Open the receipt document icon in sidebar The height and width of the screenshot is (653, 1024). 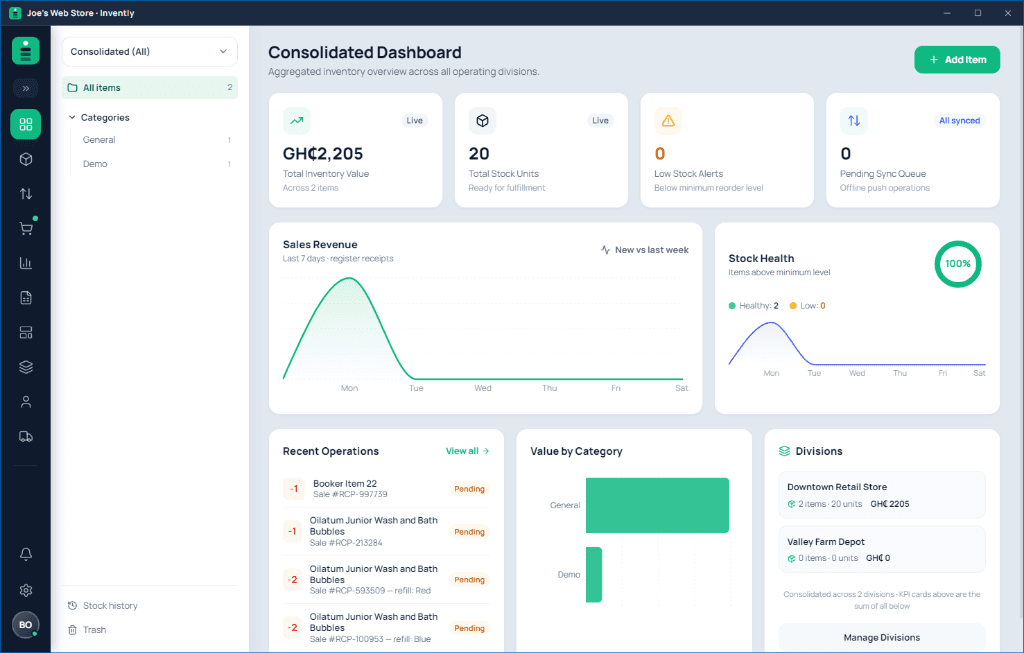point(25,298)
